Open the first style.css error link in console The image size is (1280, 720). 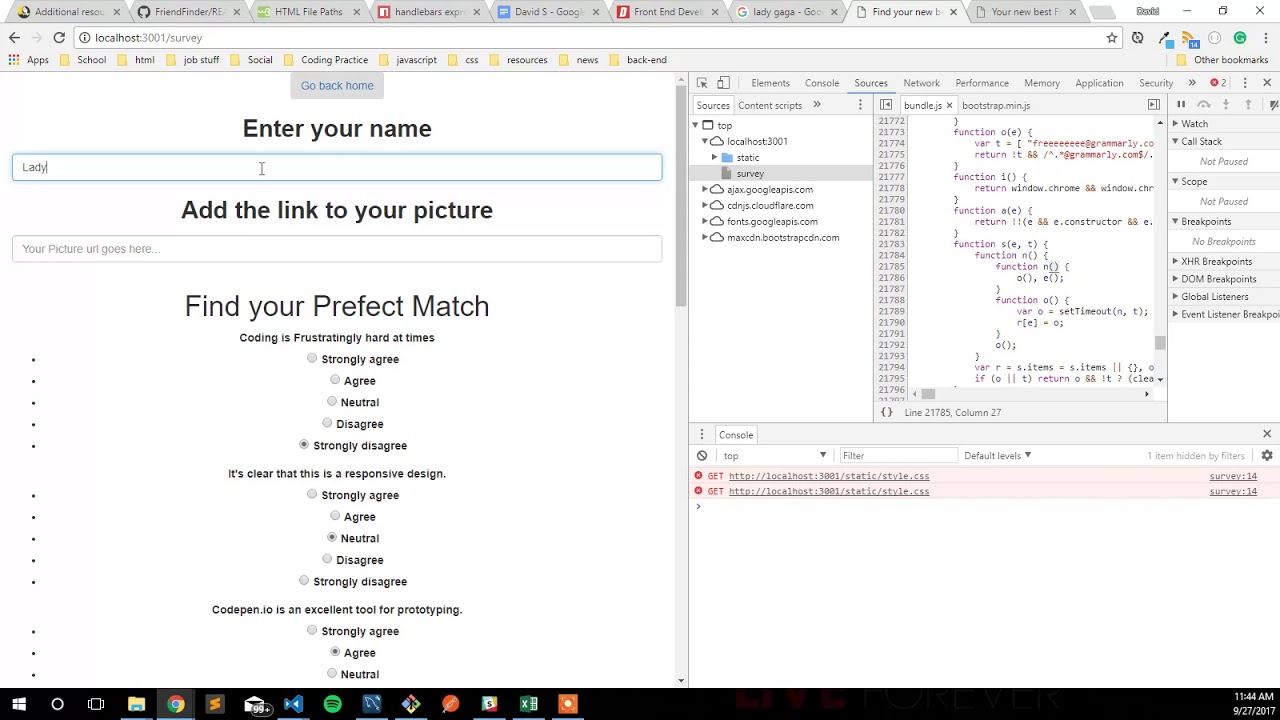point(829,476)
